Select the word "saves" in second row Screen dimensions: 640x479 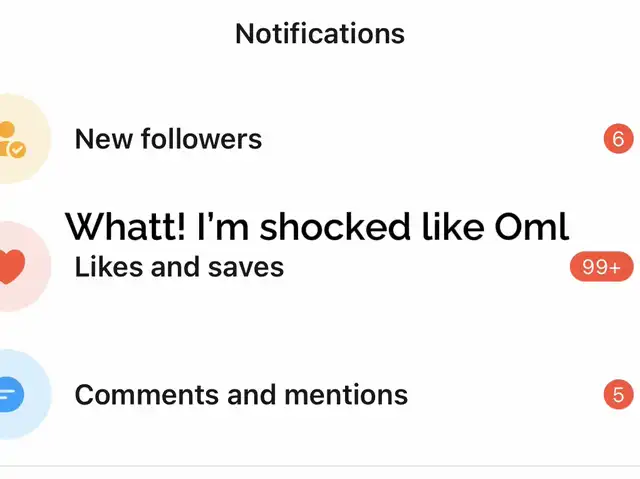pos(246,267)
